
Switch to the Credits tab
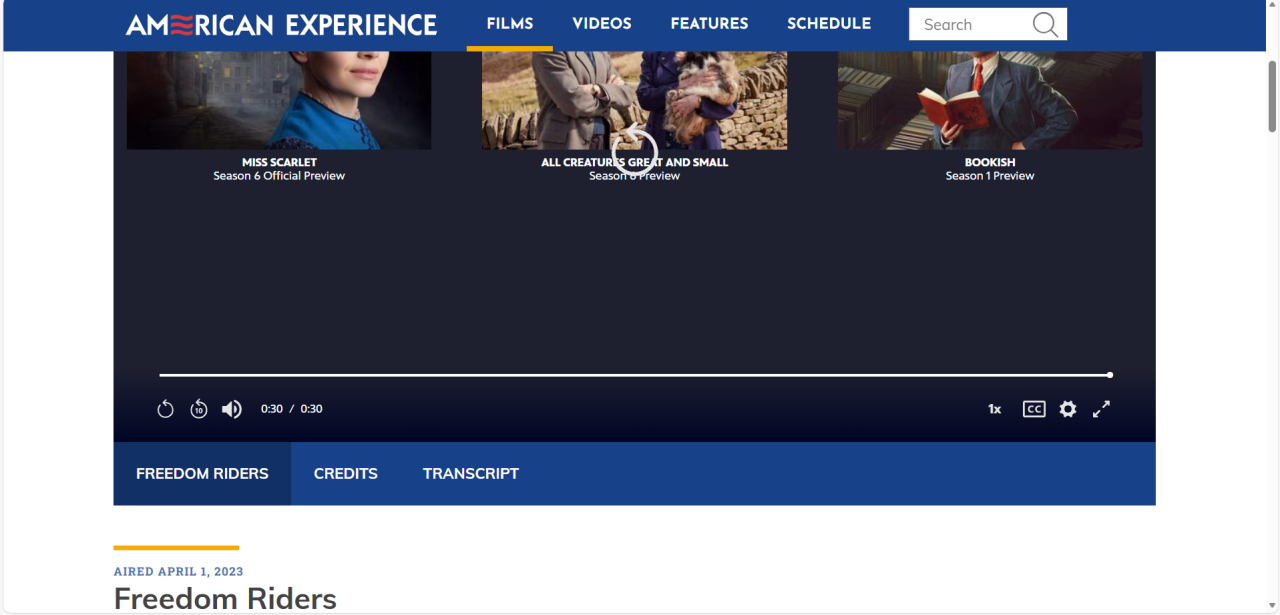coord(346,474)
